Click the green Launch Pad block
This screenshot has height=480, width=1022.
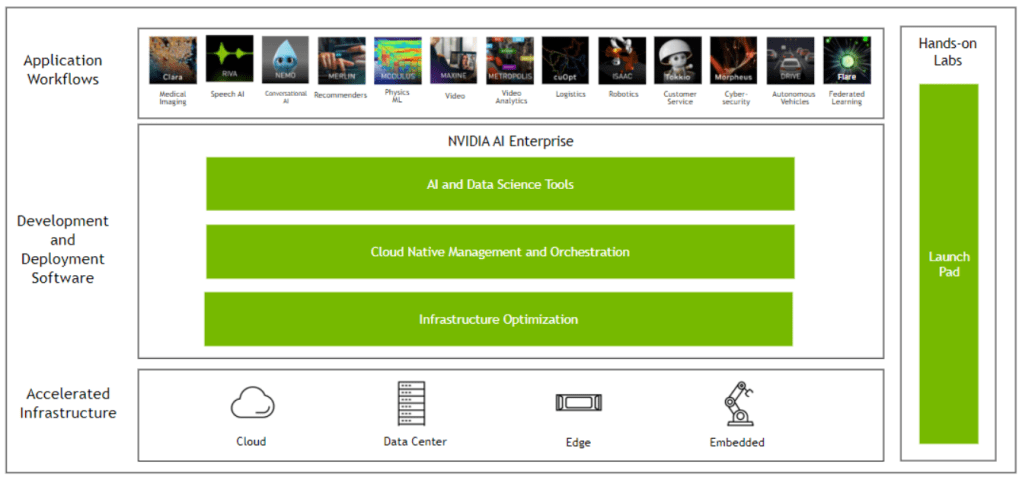tap(948, 264)
